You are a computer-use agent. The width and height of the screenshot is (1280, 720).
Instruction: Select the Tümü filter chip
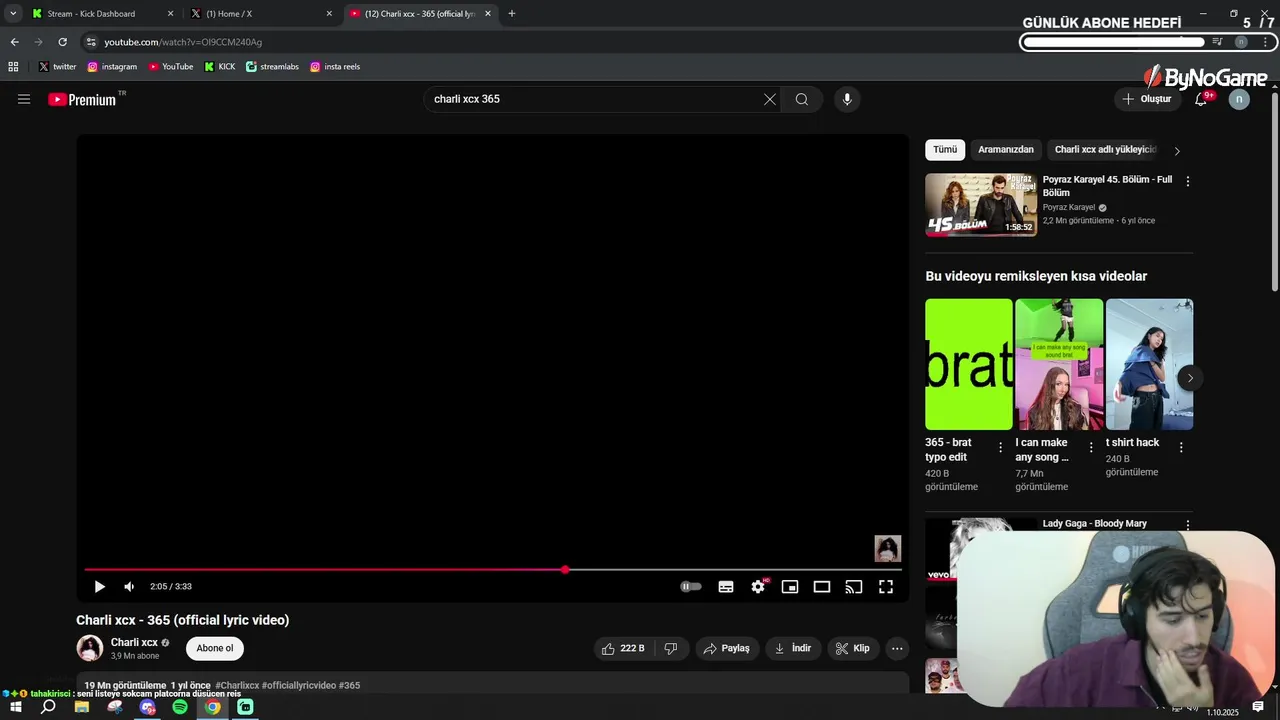[945, 150]
